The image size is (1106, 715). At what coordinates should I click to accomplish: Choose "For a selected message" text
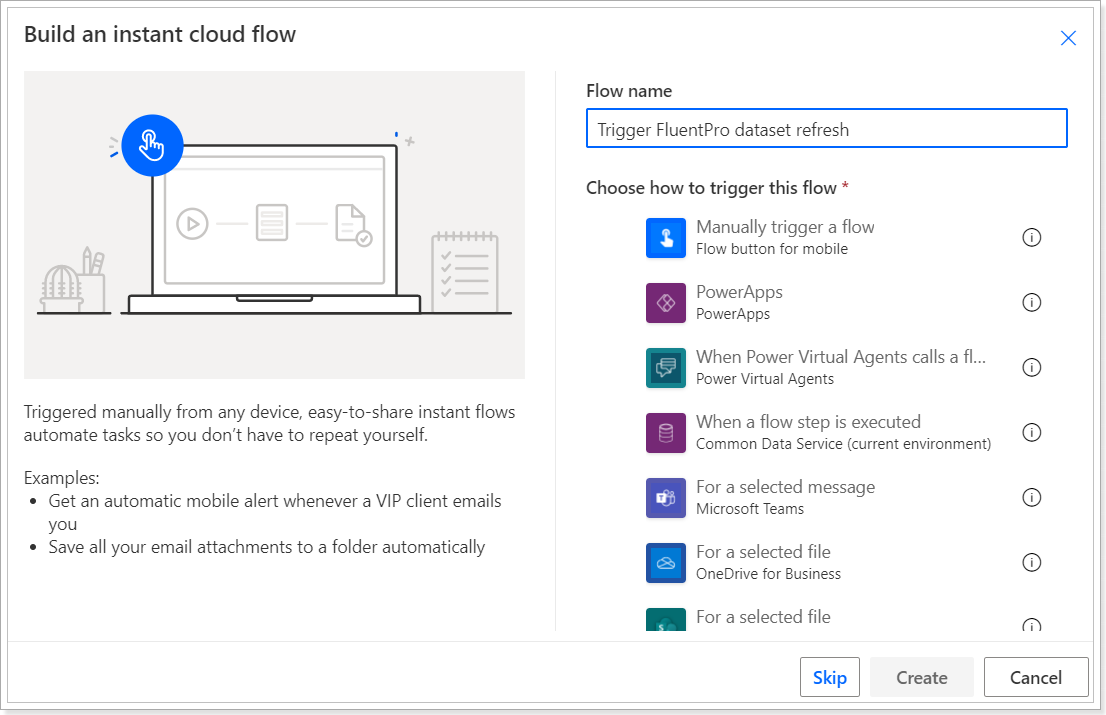coord(785,487)
